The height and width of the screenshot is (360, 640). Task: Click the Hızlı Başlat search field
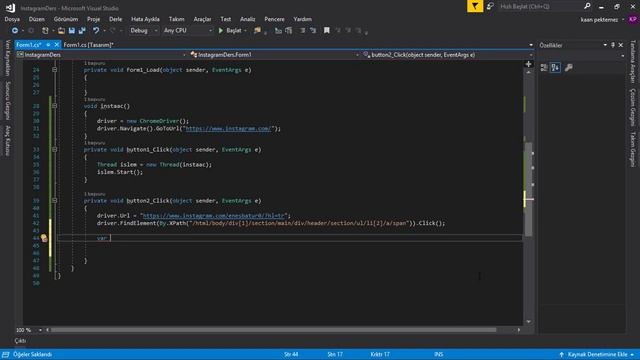click(x=539, y=7)
